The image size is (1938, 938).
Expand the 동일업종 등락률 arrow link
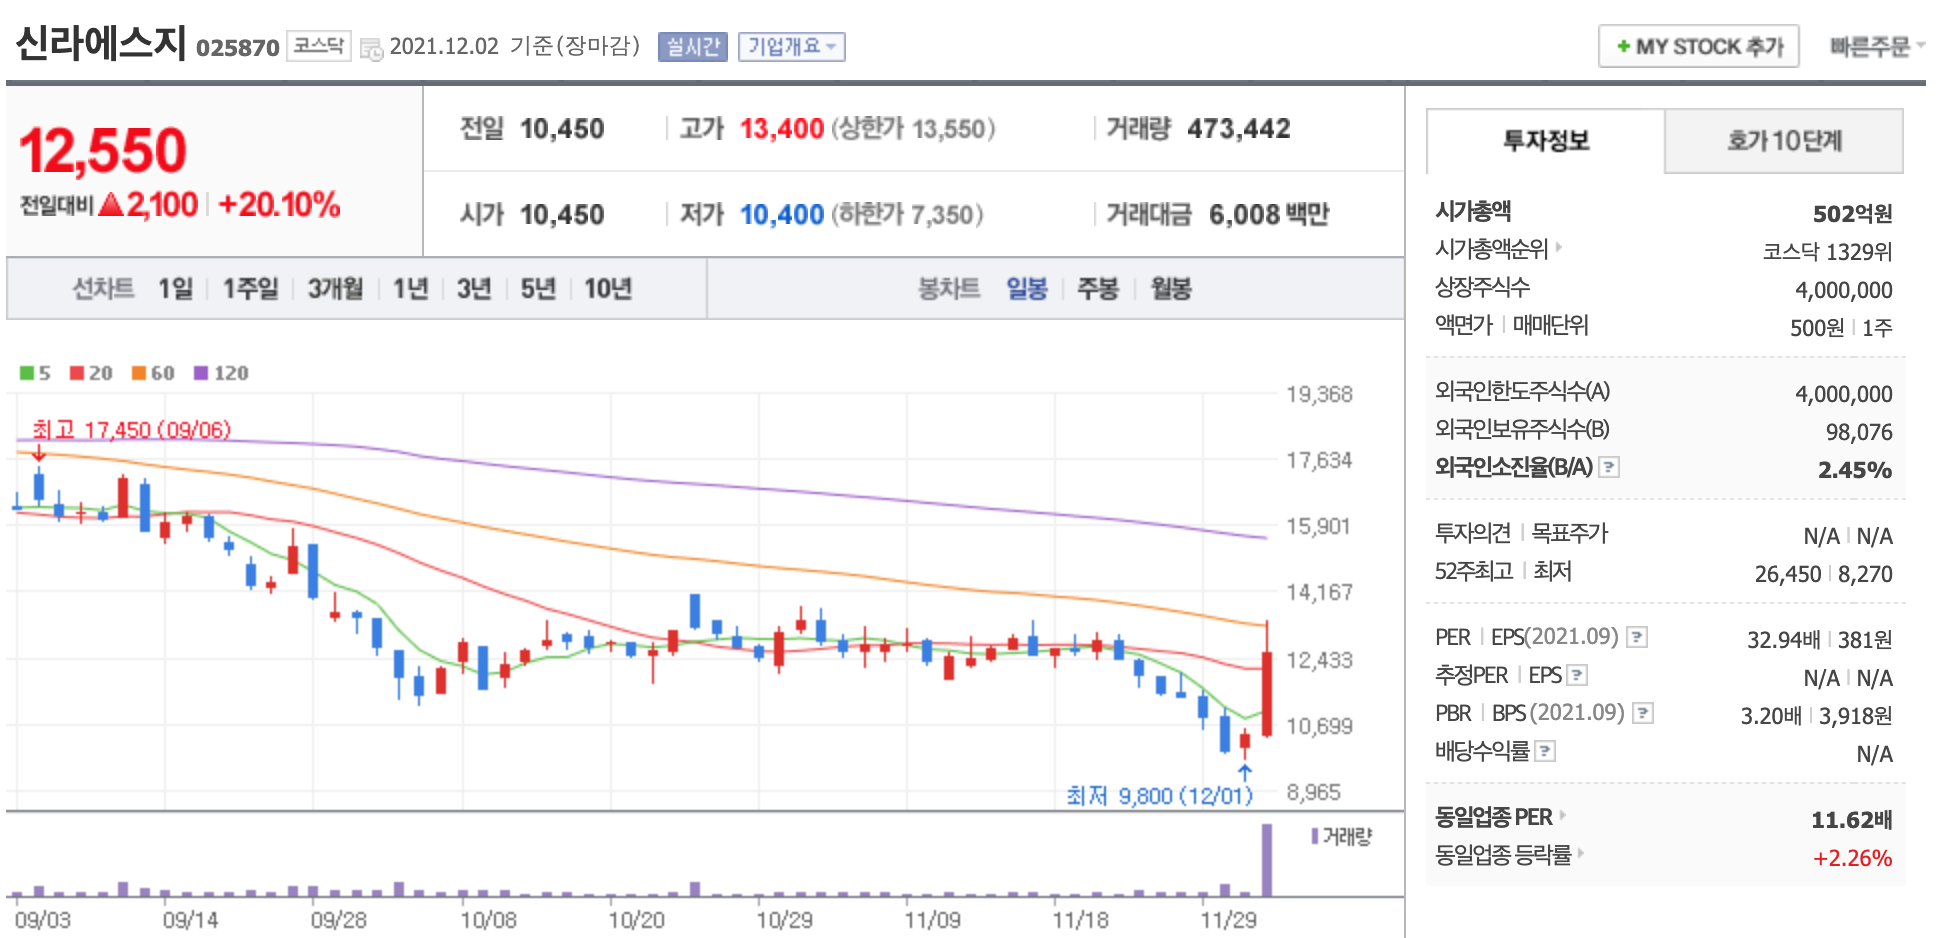[x=1581, y=854]
